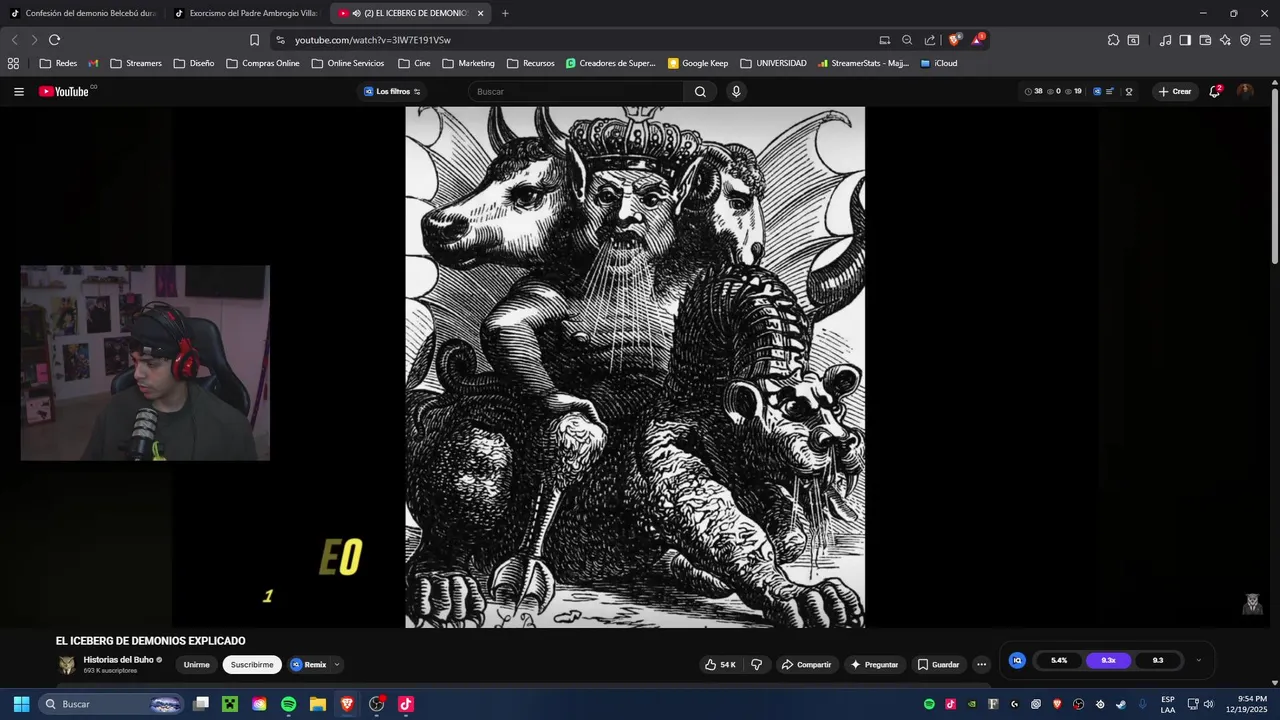The width and height of the screenshot is (1280, 720).
Task: Open more actions three-dot menu under video
Action: (x=981, y=664)
